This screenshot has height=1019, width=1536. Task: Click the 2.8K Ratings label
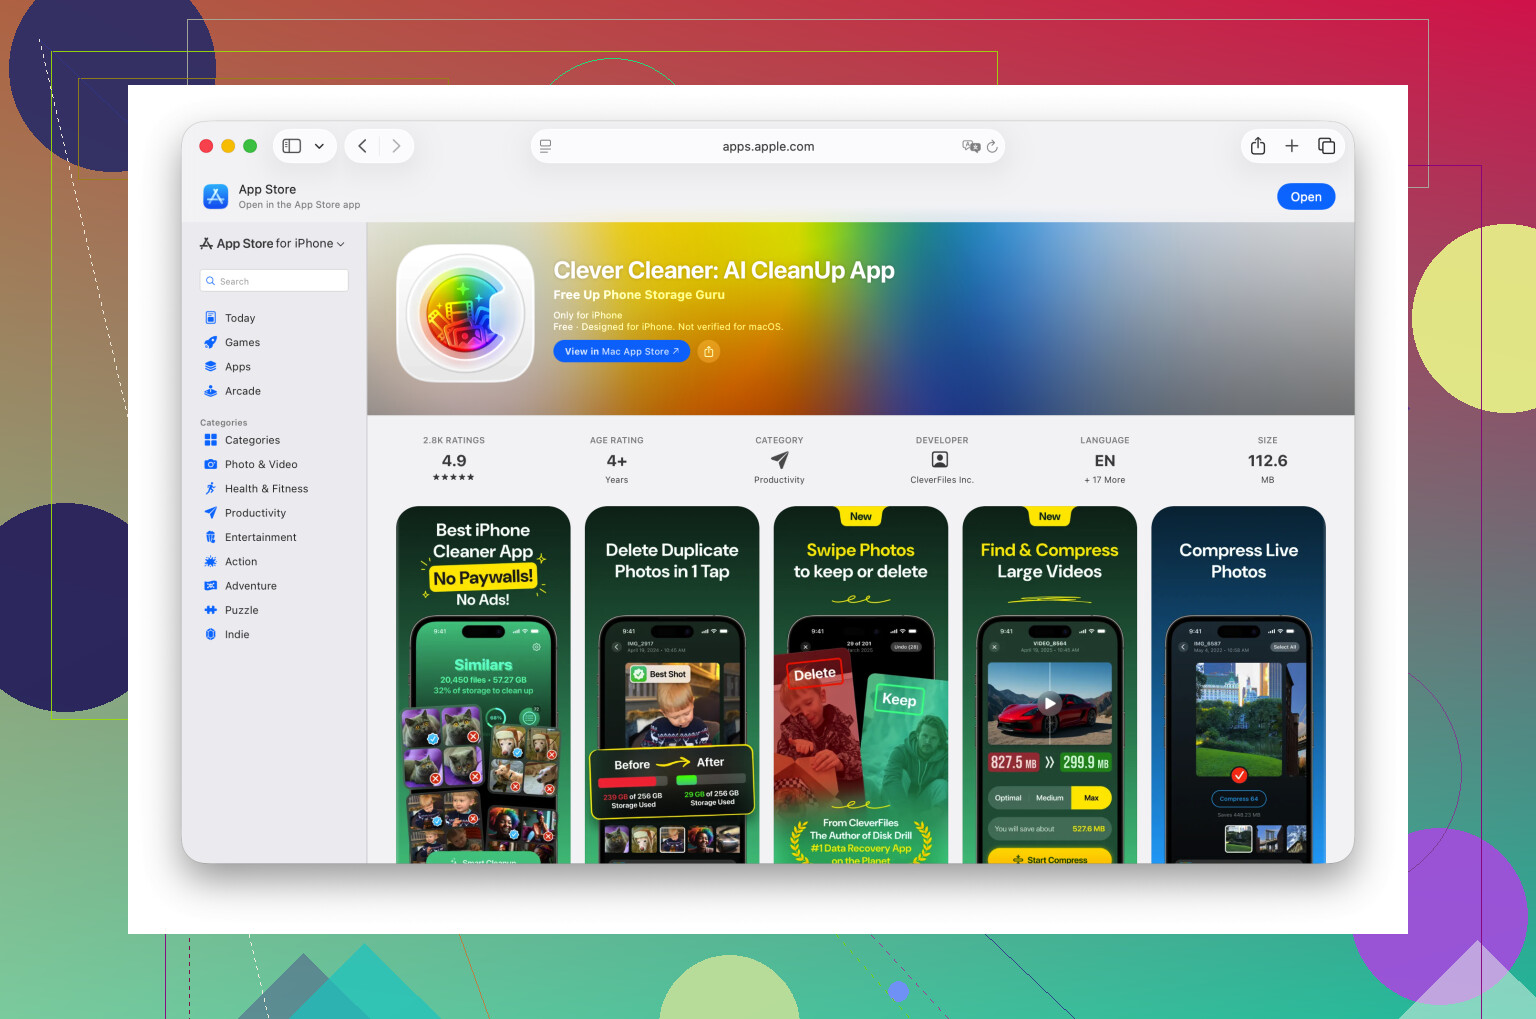[x=454, y=440]
